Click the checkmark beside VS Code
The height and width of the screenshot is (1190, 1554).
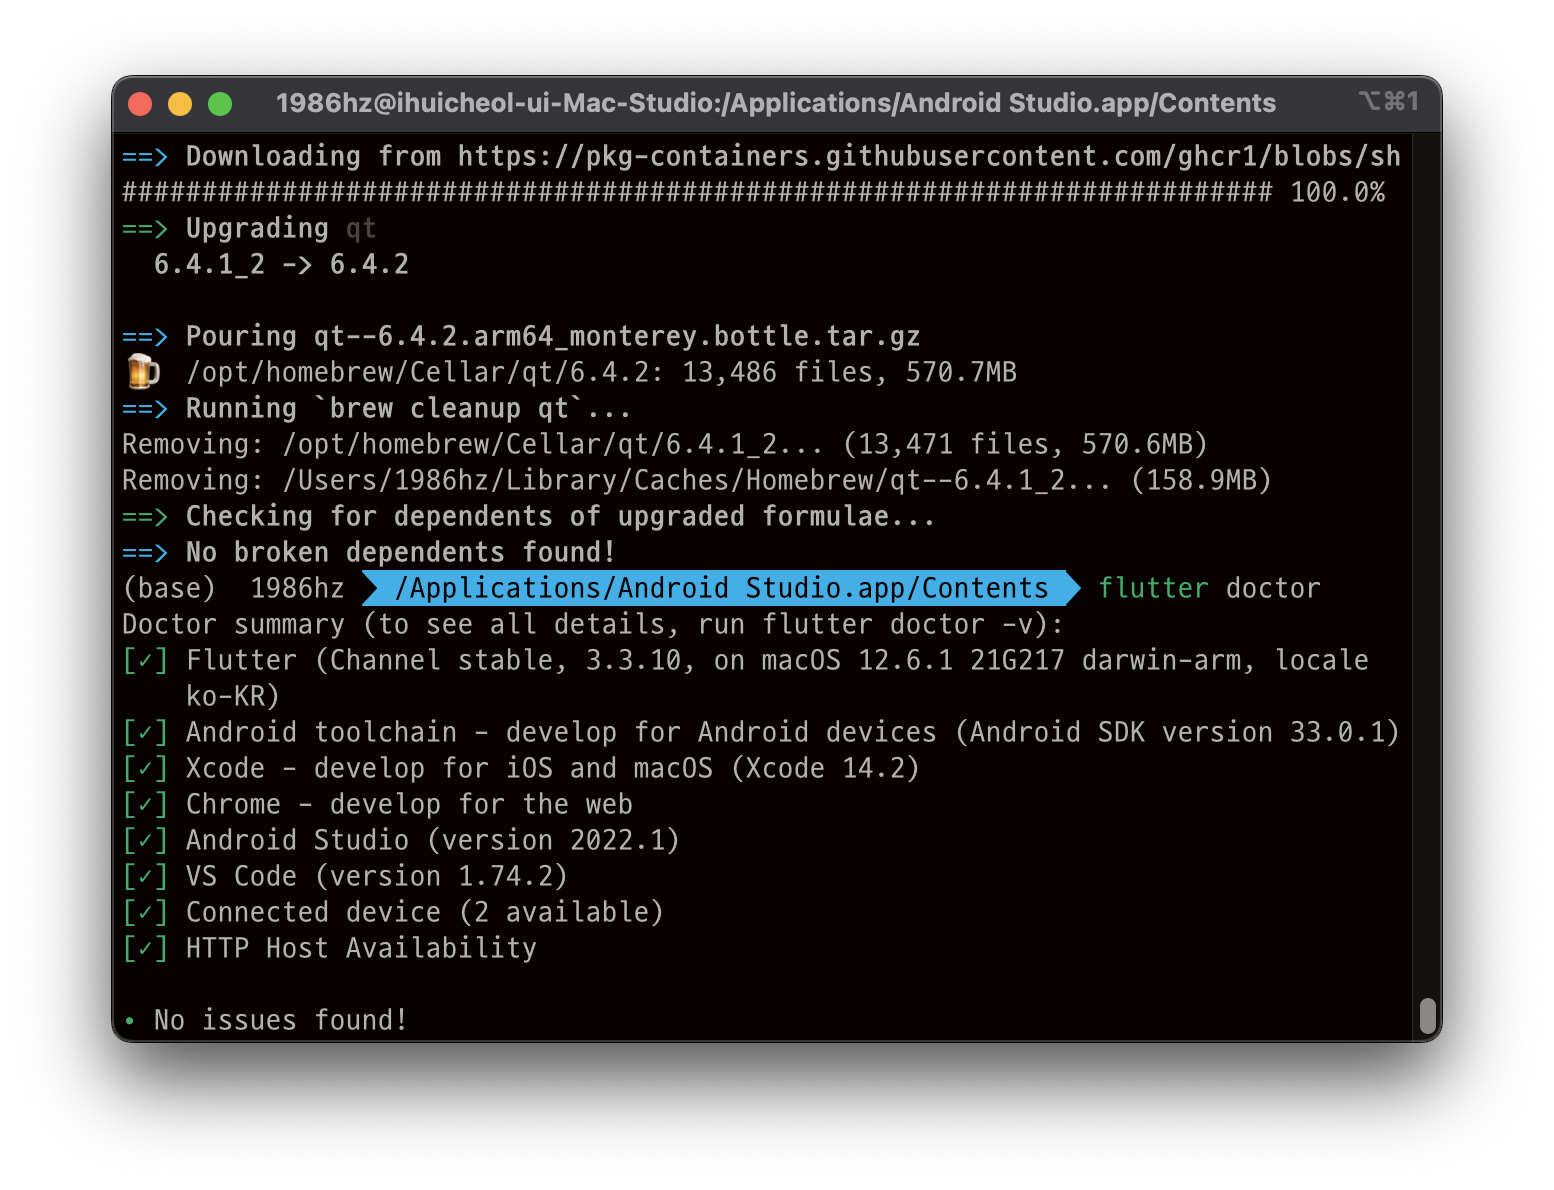click(x=145, y=877)
